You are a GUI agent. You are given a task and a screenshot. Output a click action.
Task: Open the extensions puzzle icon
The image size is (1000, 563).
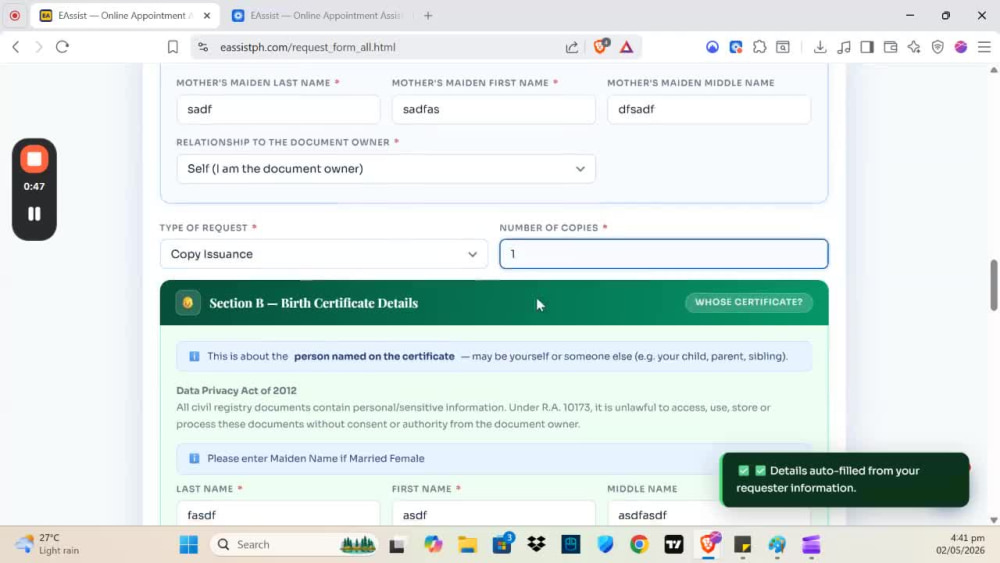(x=759, y=47)
